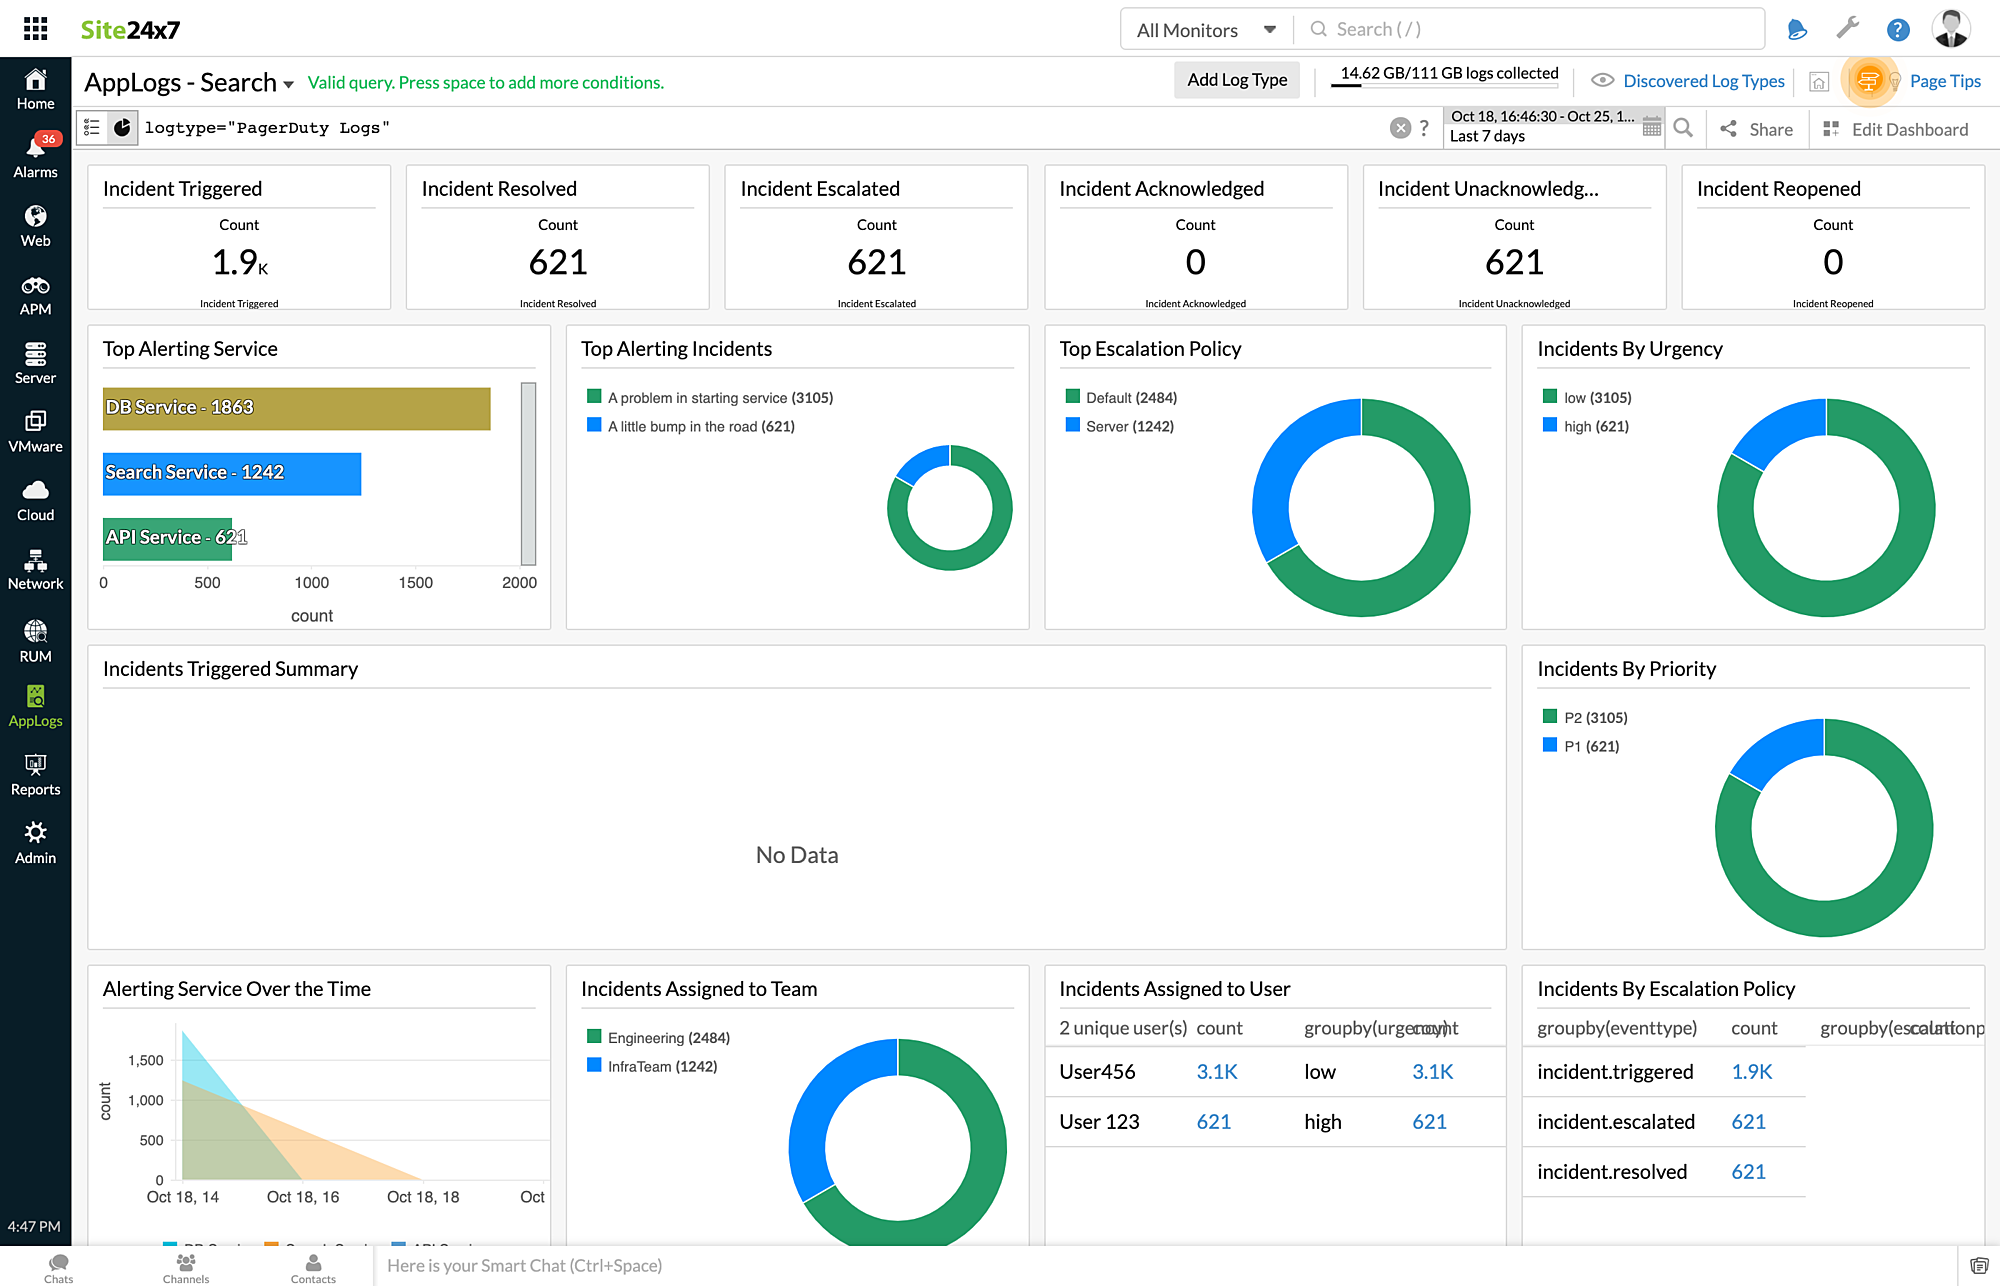Click the magnifier icon to run the search
The height and width of the screenshot is (1286, 2000).
click(x=1684, y=128)
